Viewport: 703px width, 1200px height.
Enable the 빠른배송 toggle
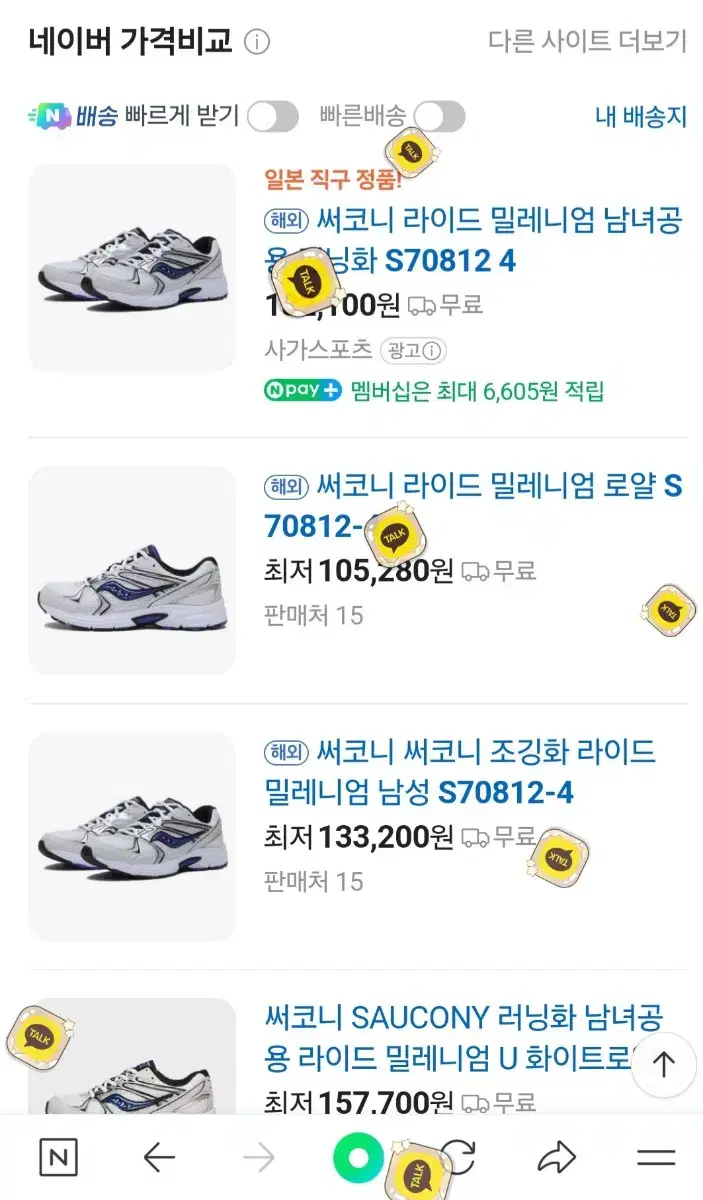(x=439, y=117)
